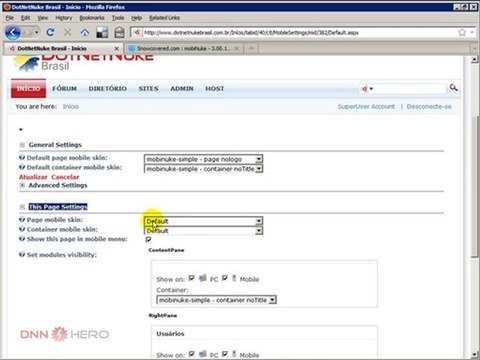Open help icon for Page mobile skin
The height and width of the screenshot is (360, 480).
pyautogui.click(x=22, y=219)
